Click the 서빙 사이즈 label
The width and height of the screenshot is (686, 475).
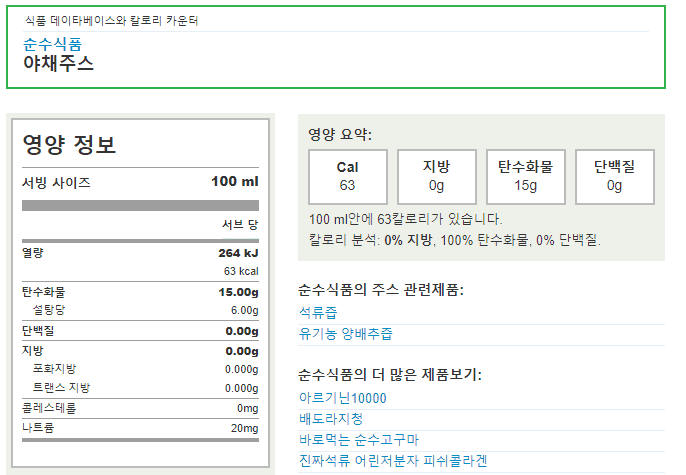click(56, 182)
